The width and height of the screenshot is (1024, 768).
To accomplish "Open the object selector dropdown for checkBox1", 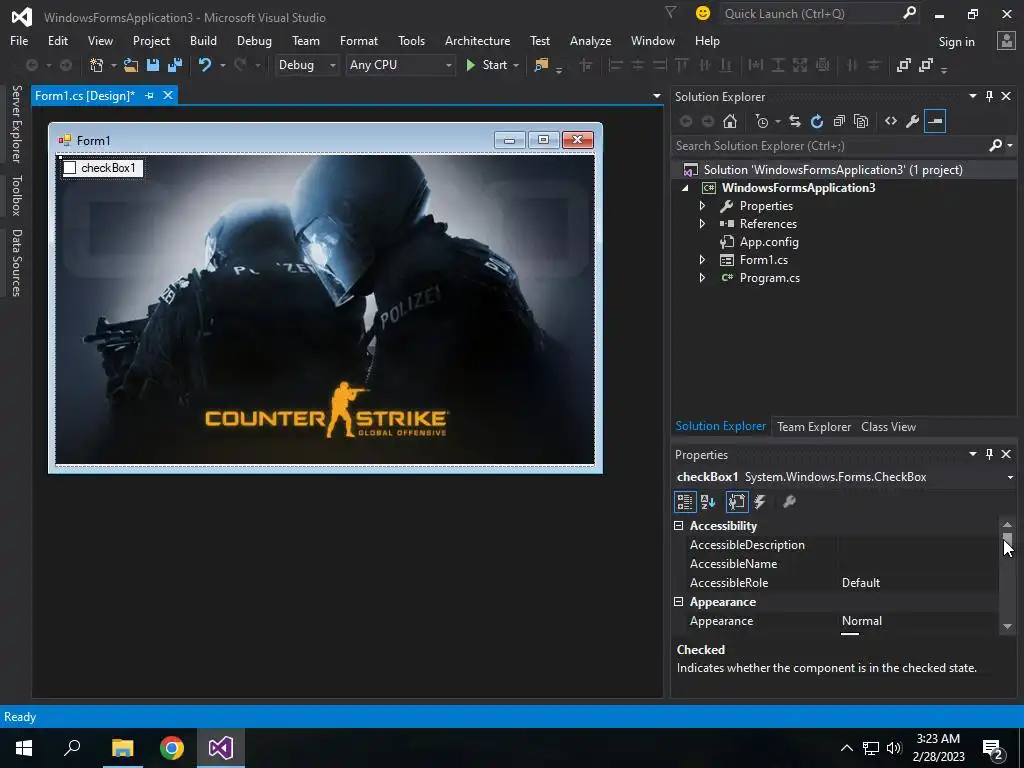I will click(x=1010, y=477).
